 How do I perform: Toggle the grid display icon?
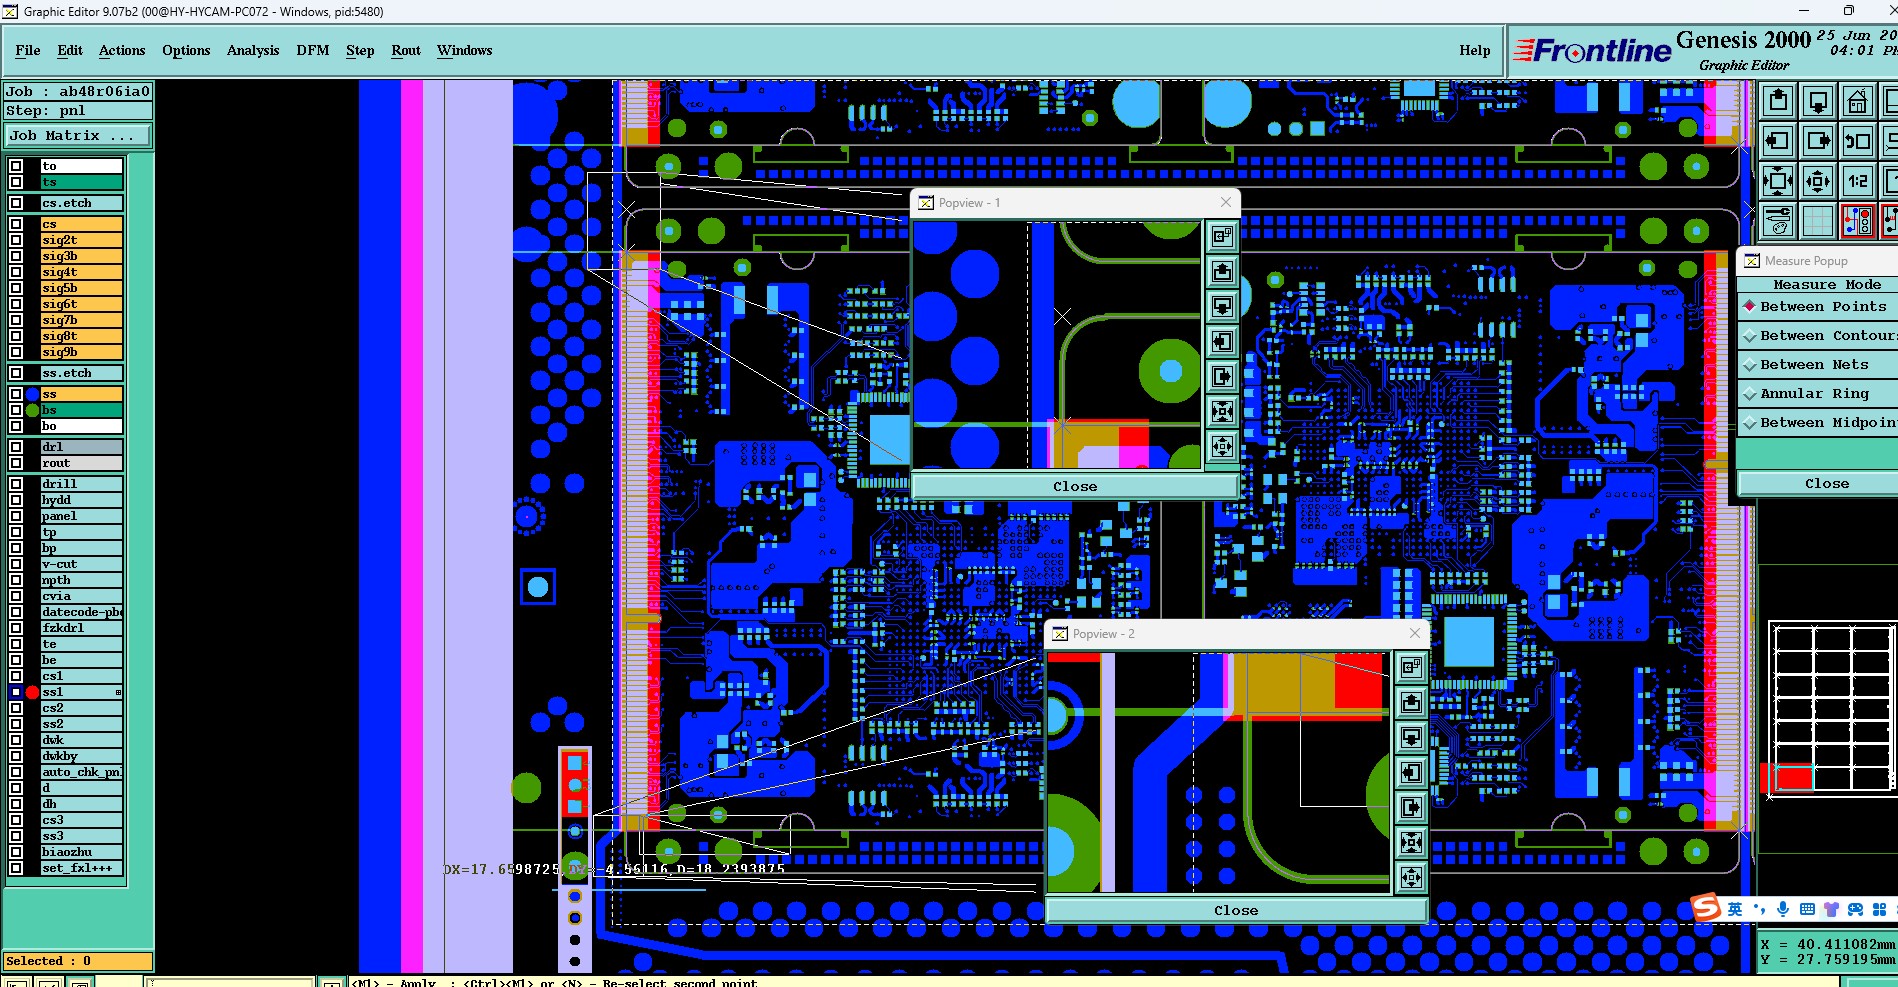(x=1818, y=221)
